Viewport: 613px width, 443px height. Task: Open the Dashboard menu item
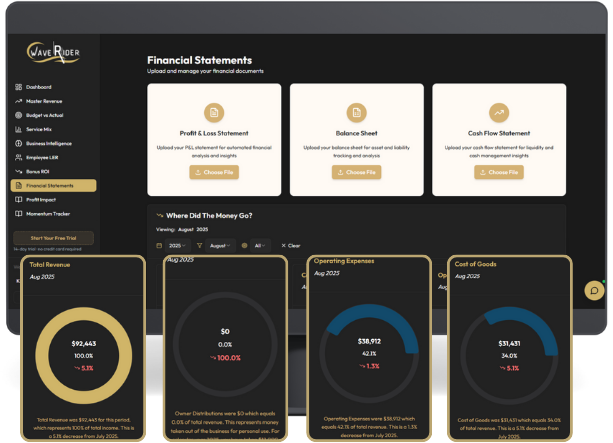point(53,87)
